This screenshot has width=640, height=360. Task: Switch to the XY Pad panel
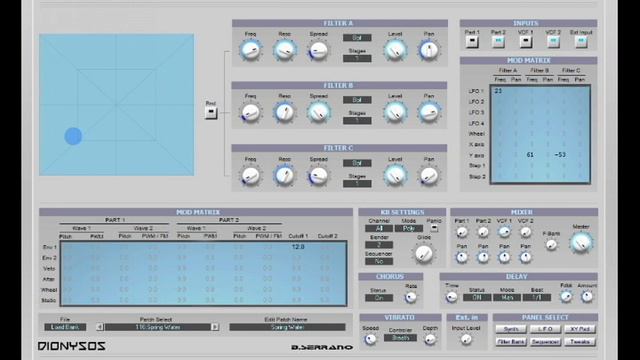click(x=580, y=329)
